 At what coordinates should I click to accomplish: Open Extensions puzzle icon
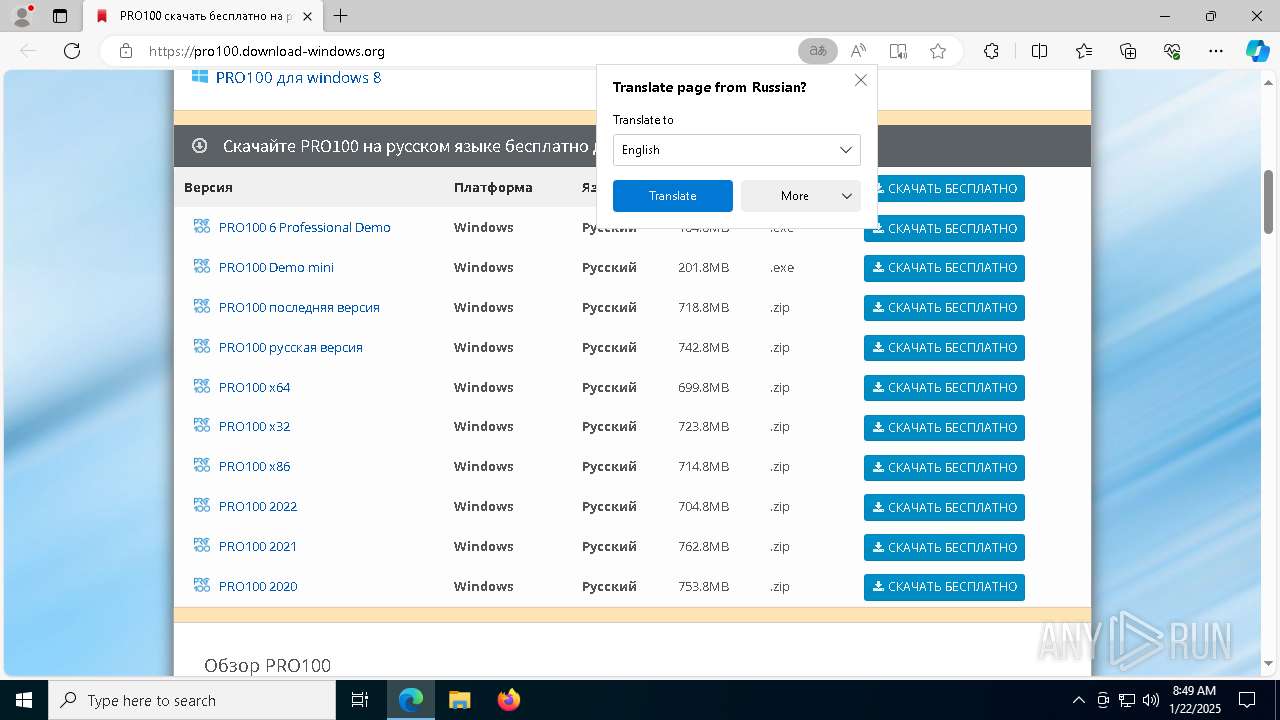991,51
